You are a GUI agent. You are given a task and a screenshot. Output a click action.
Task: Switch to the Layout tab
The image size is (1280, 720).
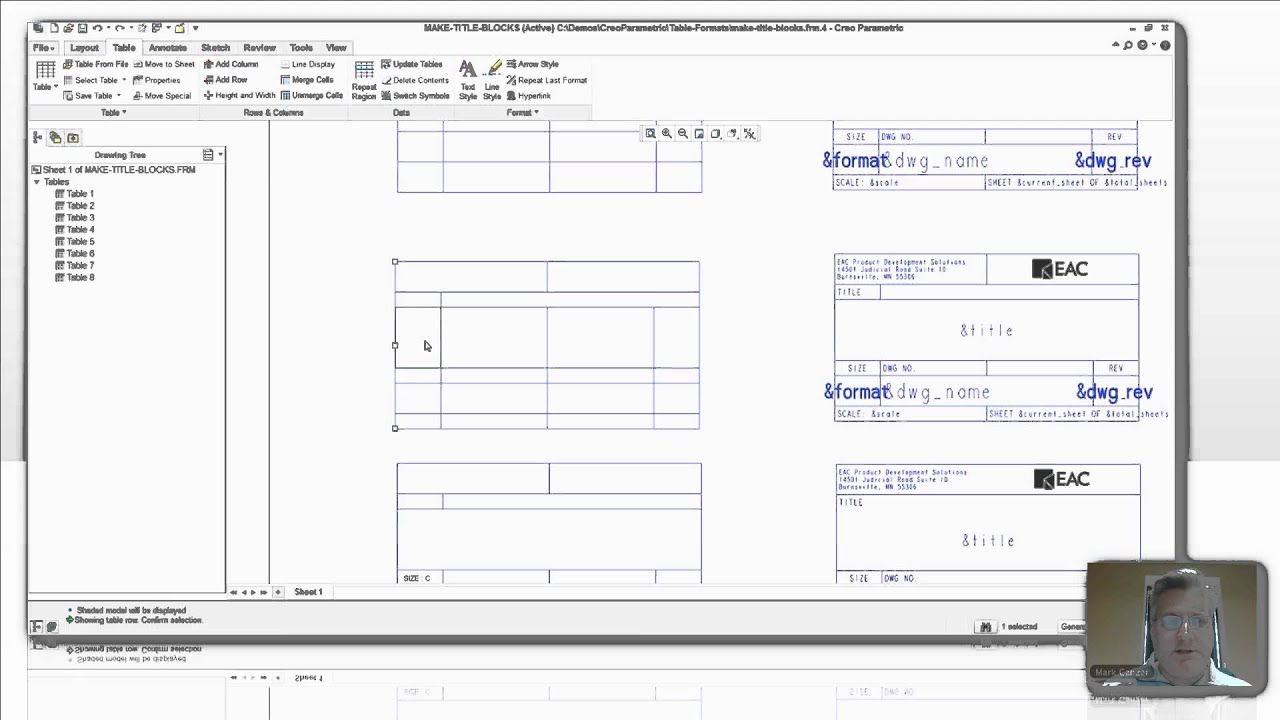coord(84,48)
